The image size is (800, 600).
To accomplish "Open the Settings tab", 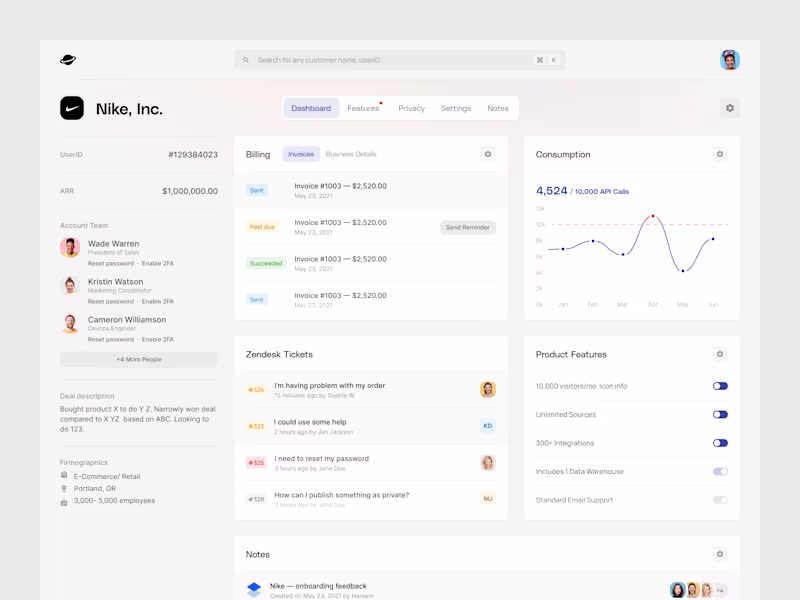I will (x=456, y=108).
